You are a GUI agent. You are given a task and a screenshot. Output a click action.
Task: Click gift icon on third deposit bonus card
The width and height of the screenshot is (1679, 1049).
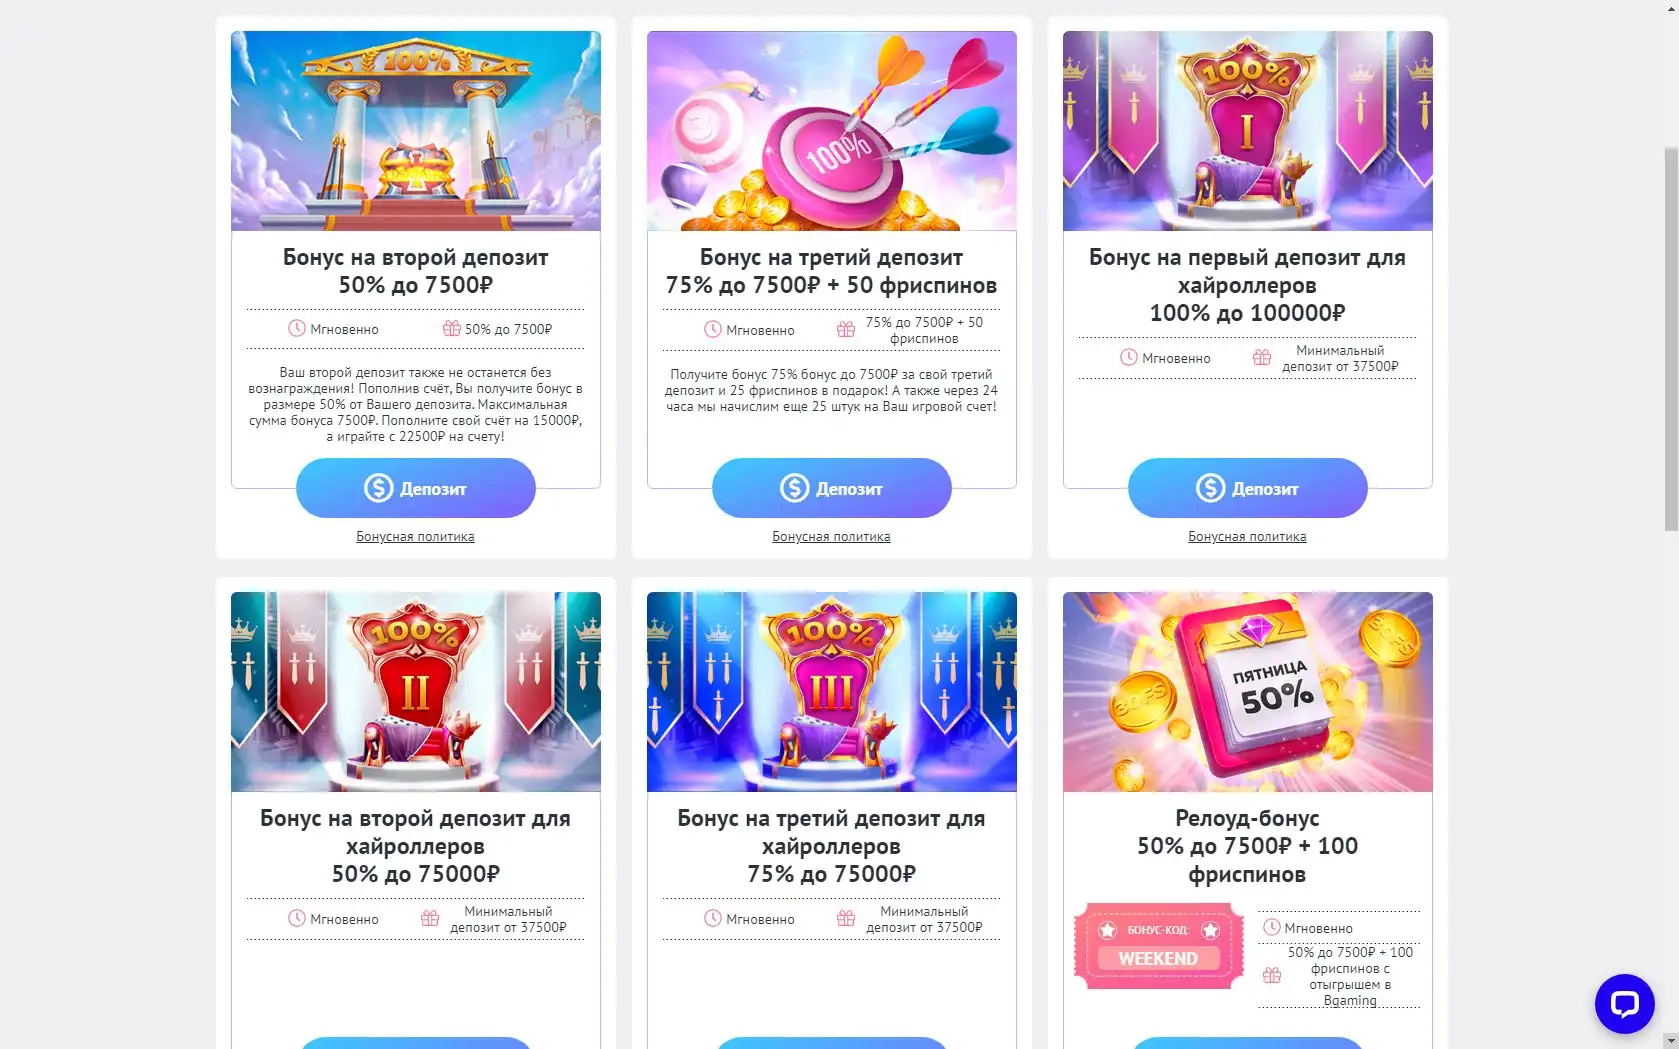(x=846, y=329)
